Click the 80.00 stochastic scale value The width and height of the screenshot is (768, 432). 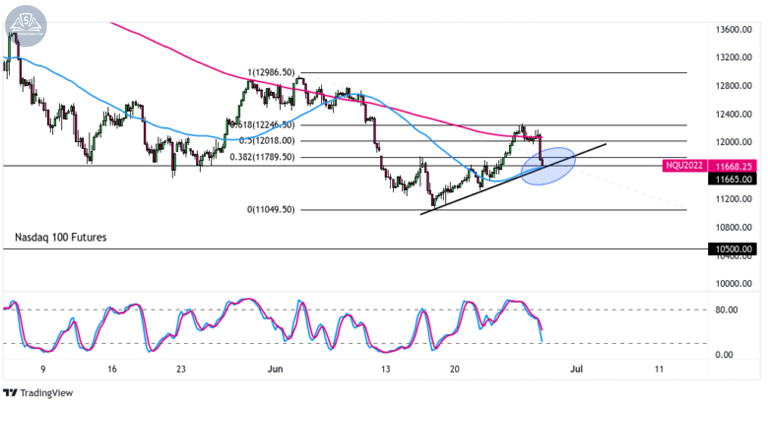click(726, 310)
